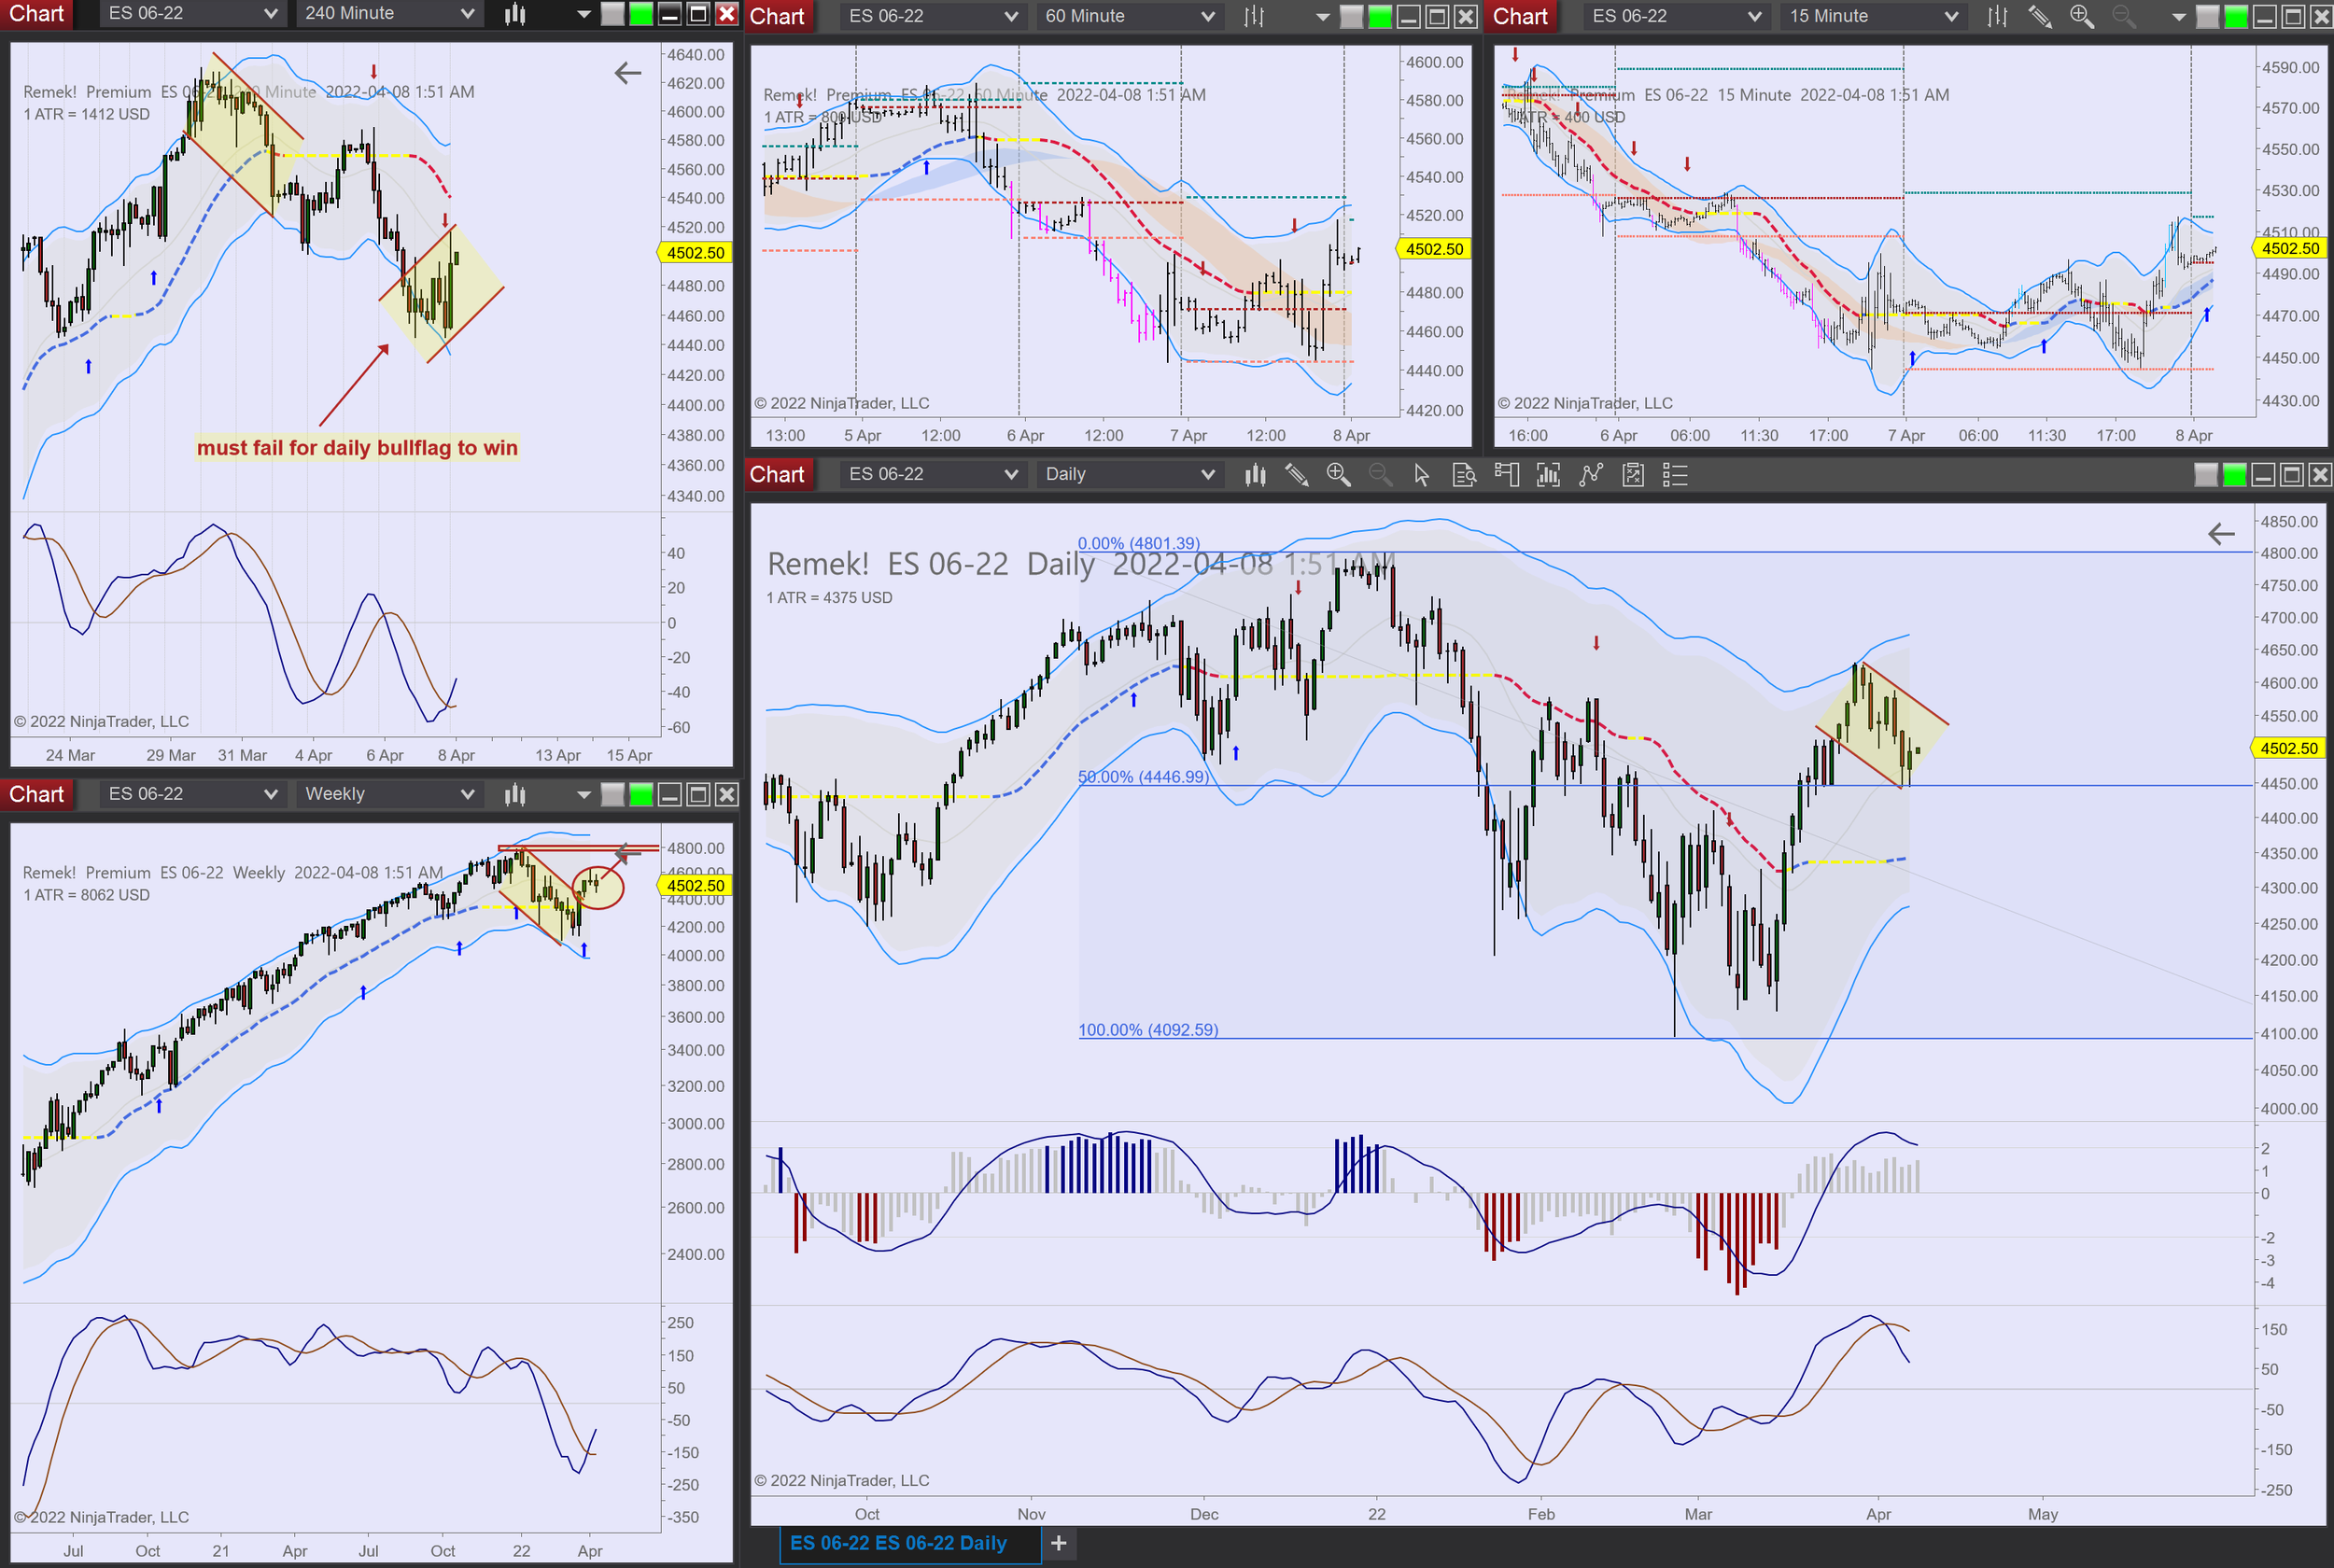The image size is (2334, 1568).
Task: Toggle green link button on 240 Minute chart
Action: [641, 14]
